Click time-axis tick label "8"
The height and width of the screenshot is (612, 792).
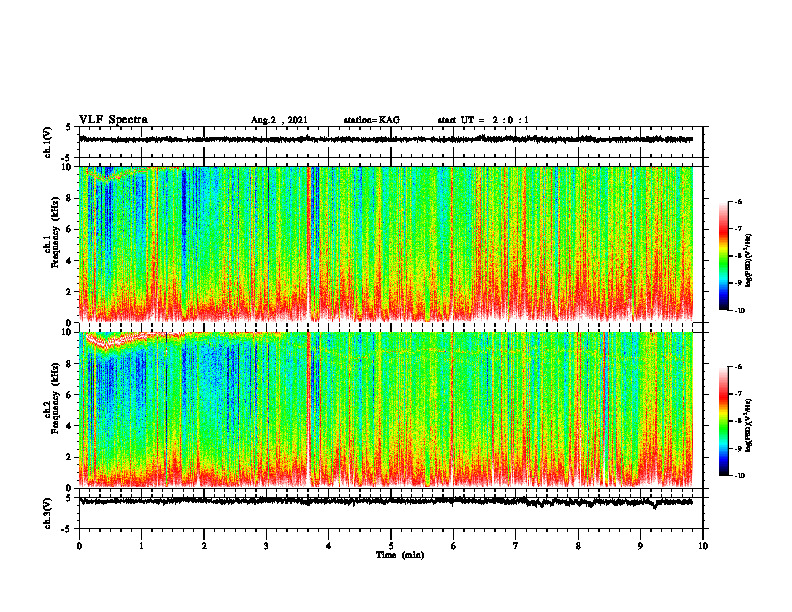tap(578, 546)
